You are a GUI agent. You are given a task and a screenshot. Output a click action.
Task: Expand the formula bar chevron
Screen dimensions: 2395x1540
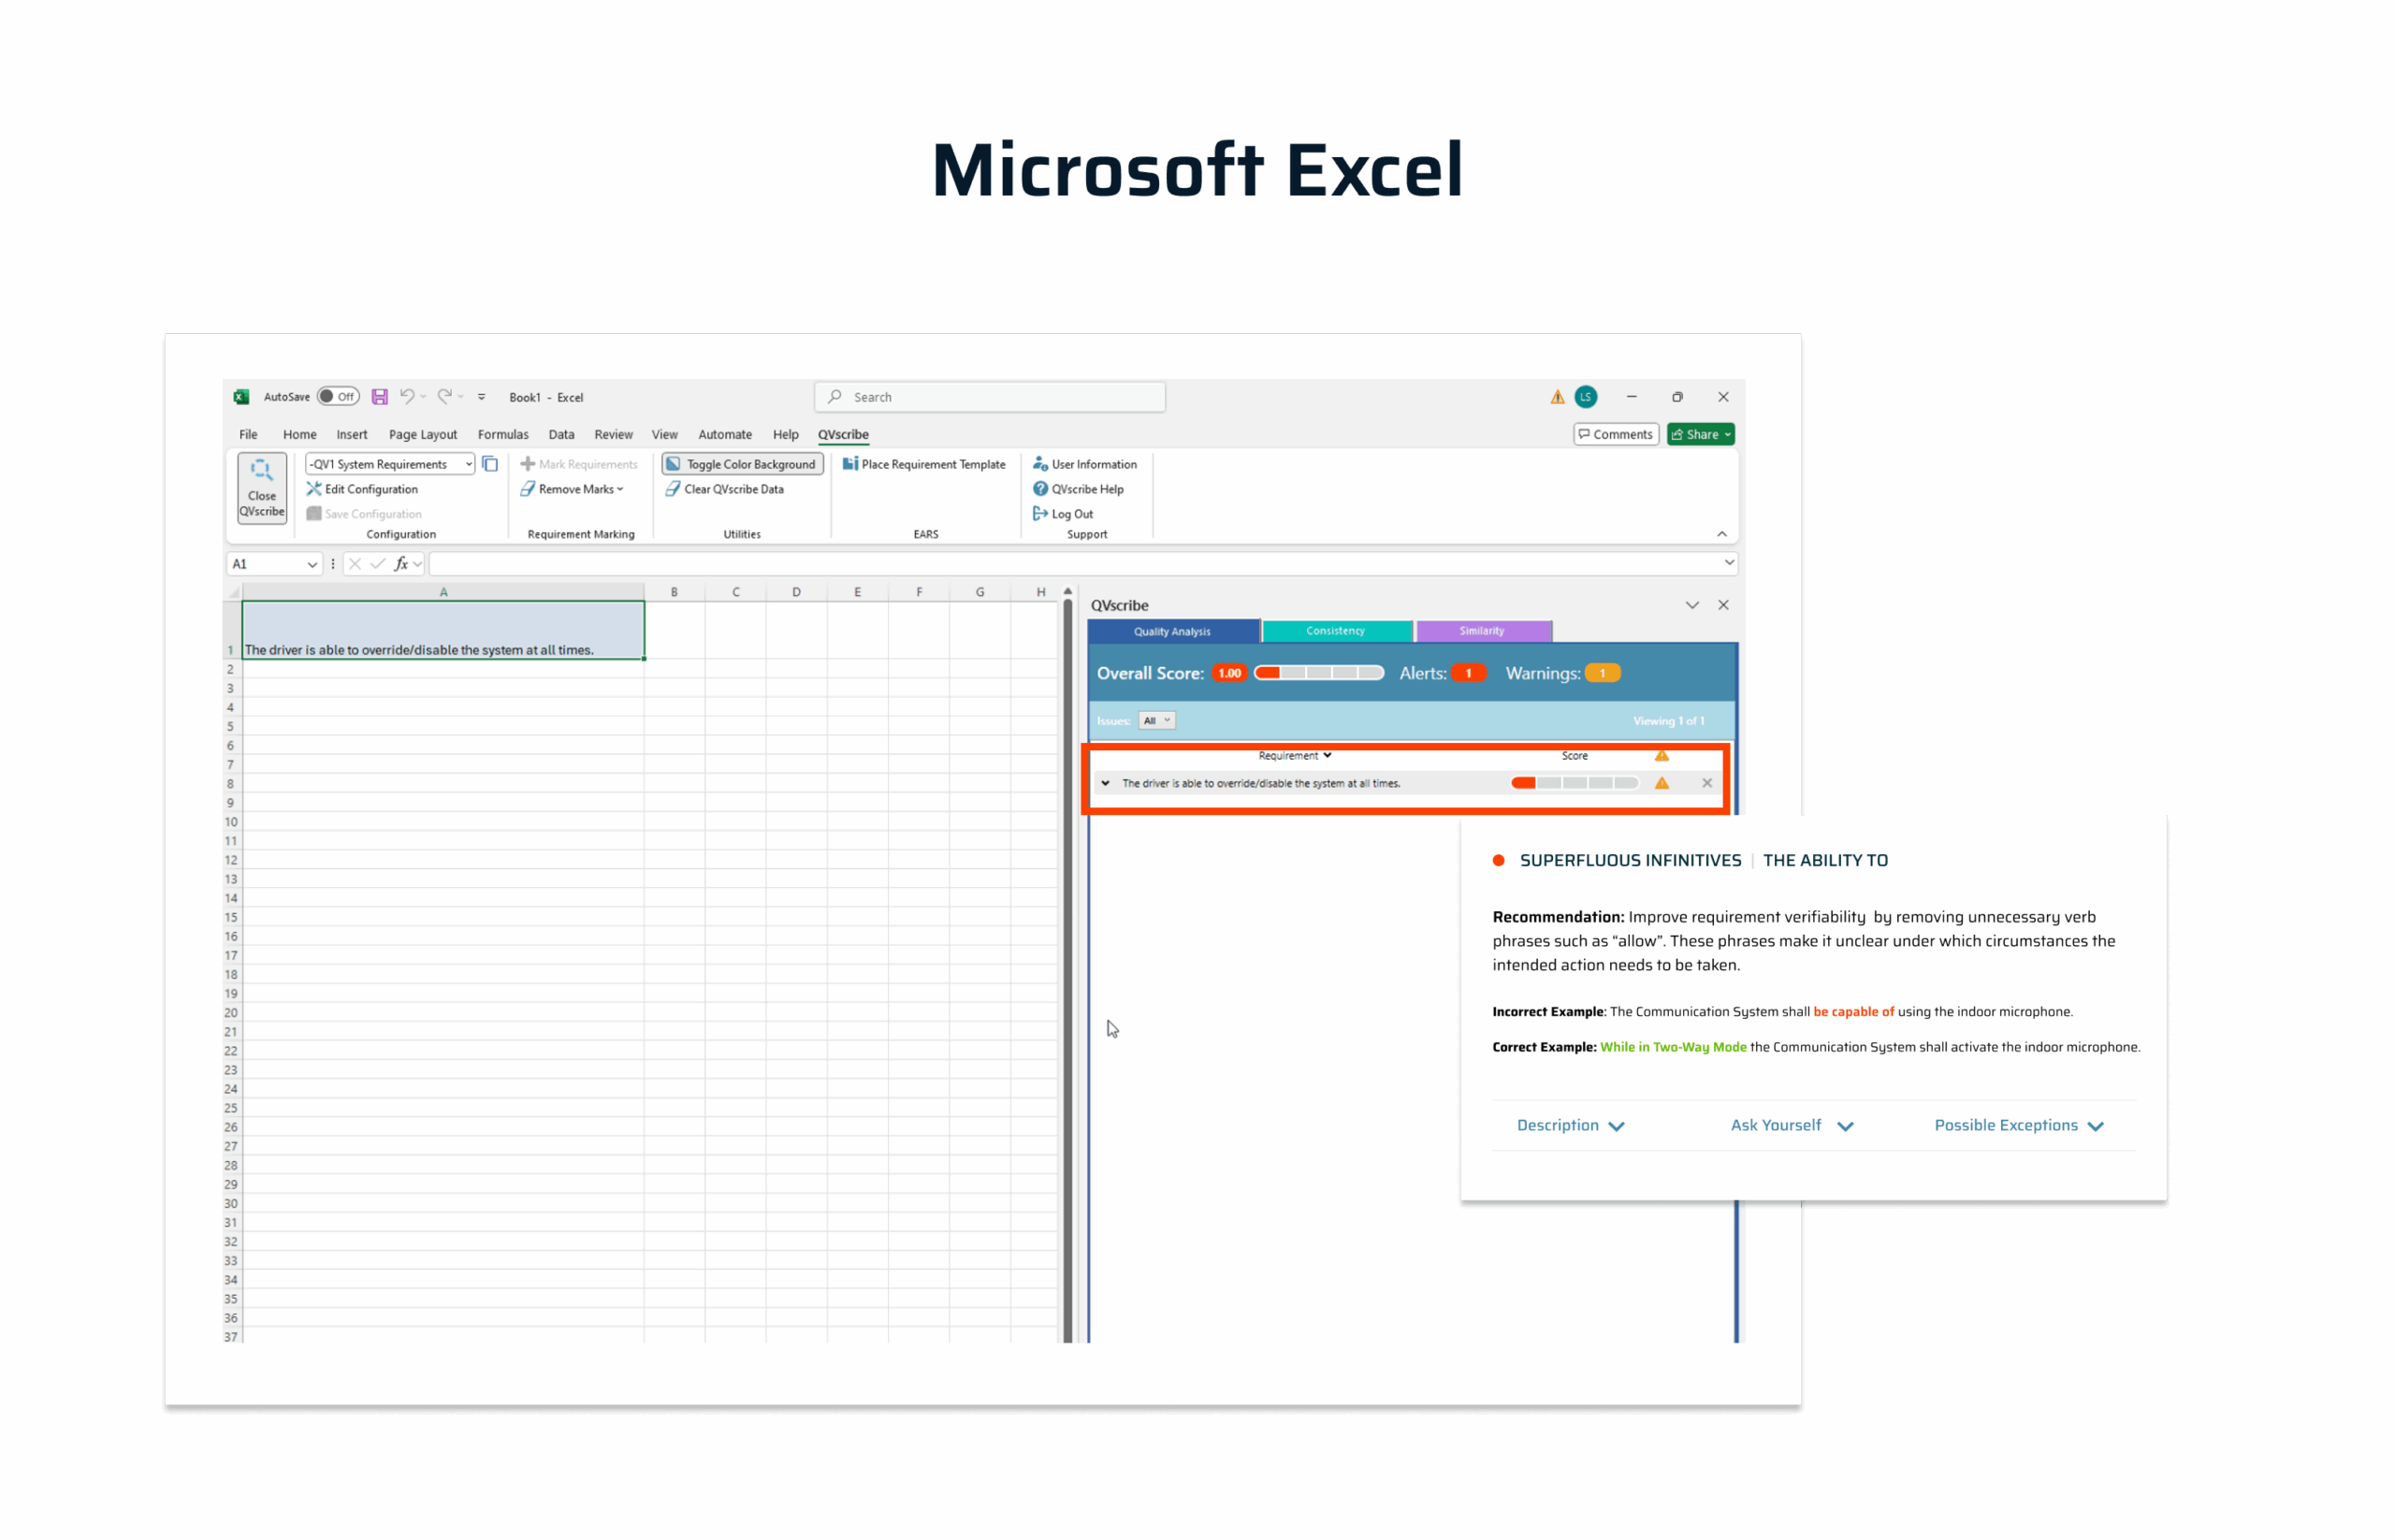pyautogui.click(x=1729, y=563)
